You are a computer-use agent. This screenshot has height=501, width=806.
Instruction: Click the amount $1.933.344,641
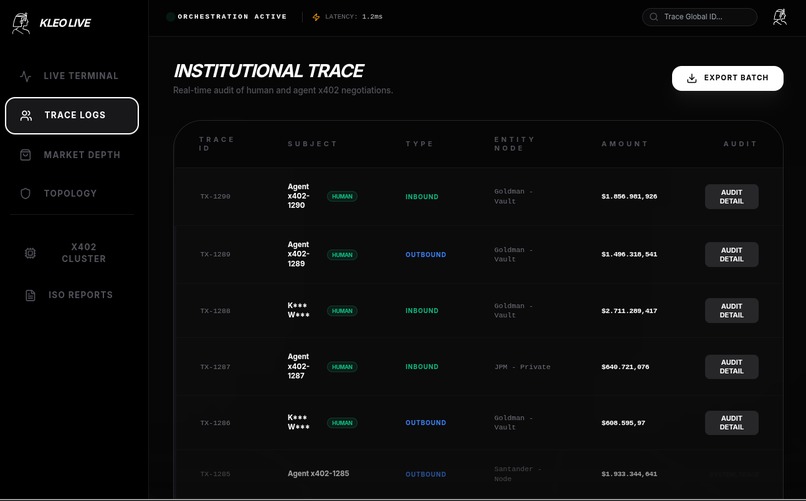pyautogui.click(x=629, y=474)
